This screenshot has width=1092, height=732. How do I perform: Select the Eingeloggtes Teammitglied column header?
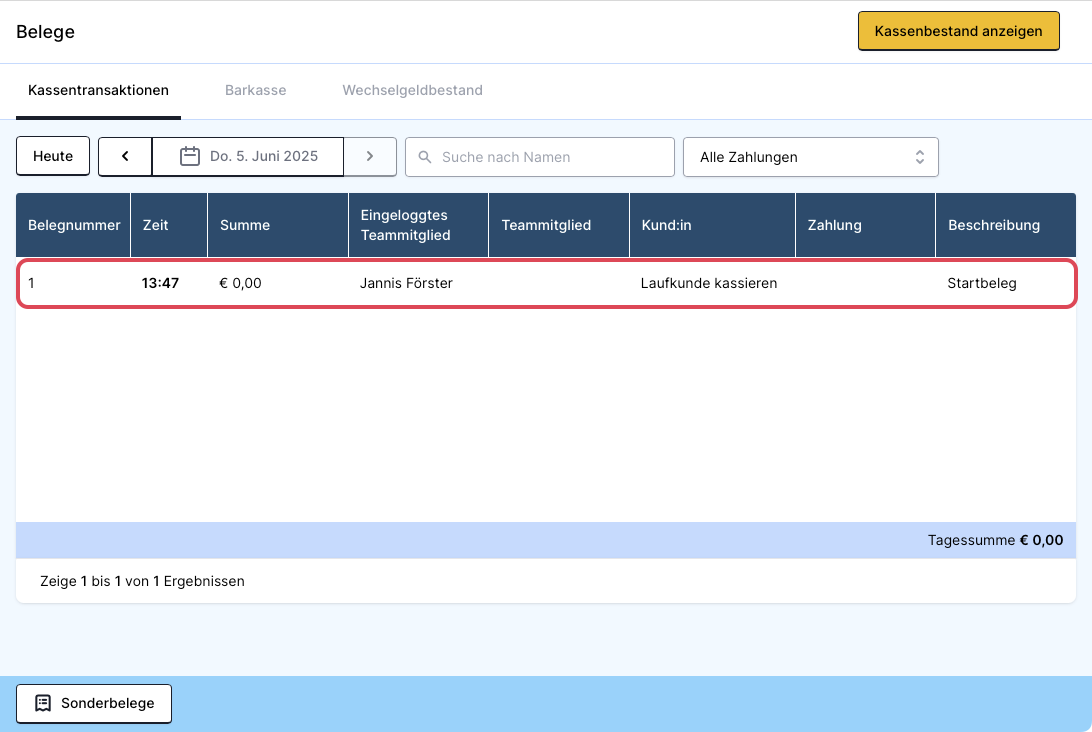[419, 225]
